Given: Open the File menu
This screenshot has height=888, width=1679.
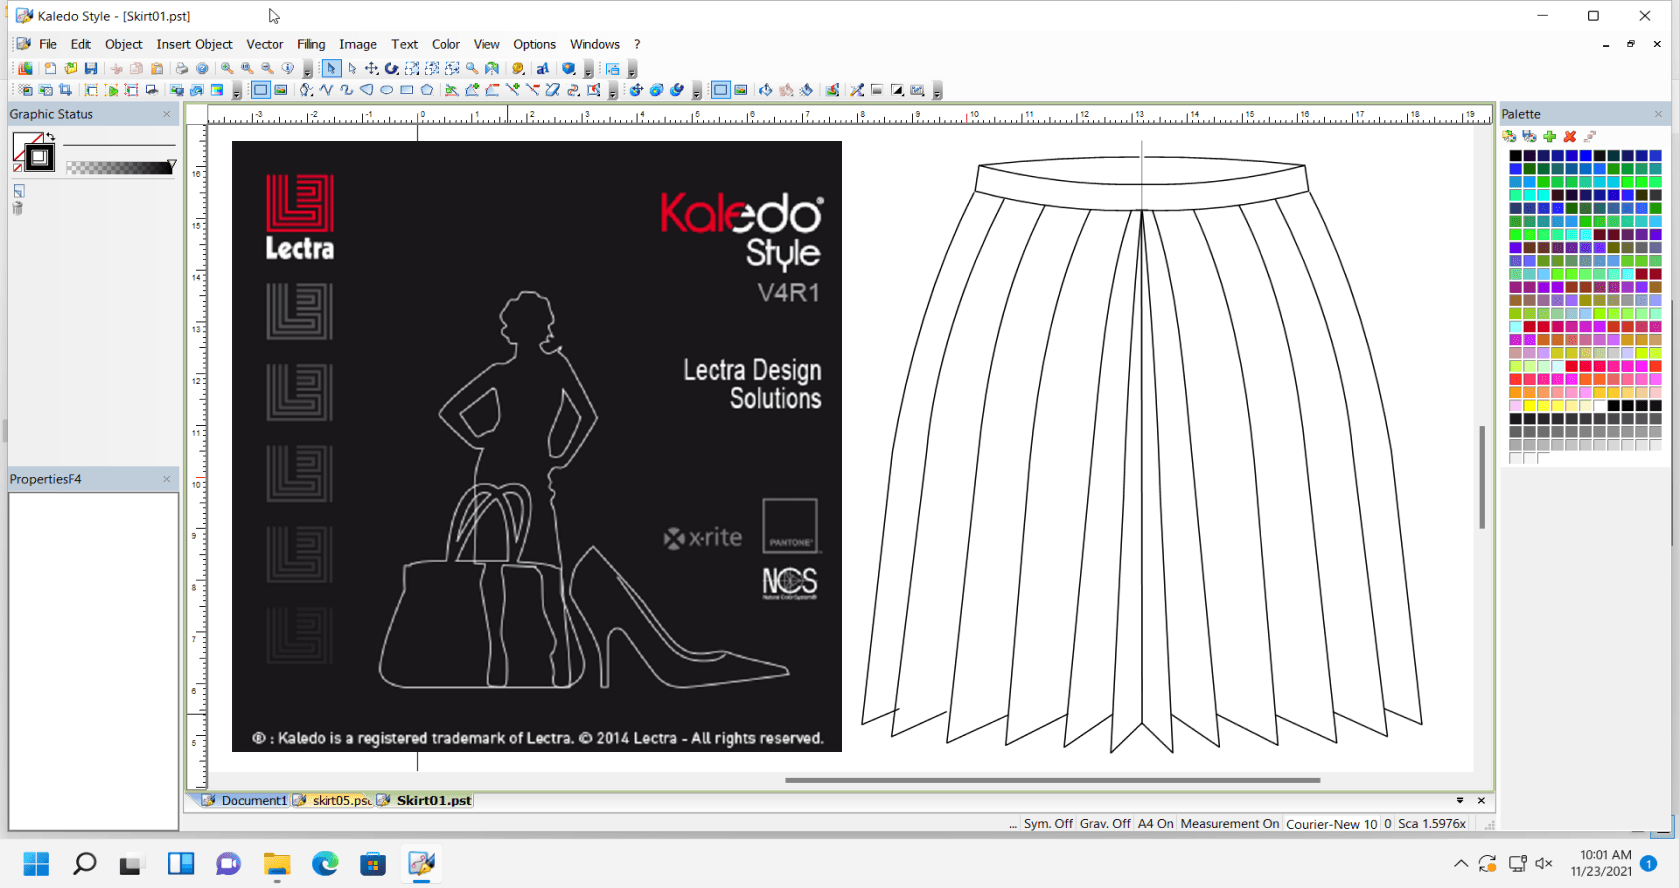Looking at the screenshot, I should point(48,44).
